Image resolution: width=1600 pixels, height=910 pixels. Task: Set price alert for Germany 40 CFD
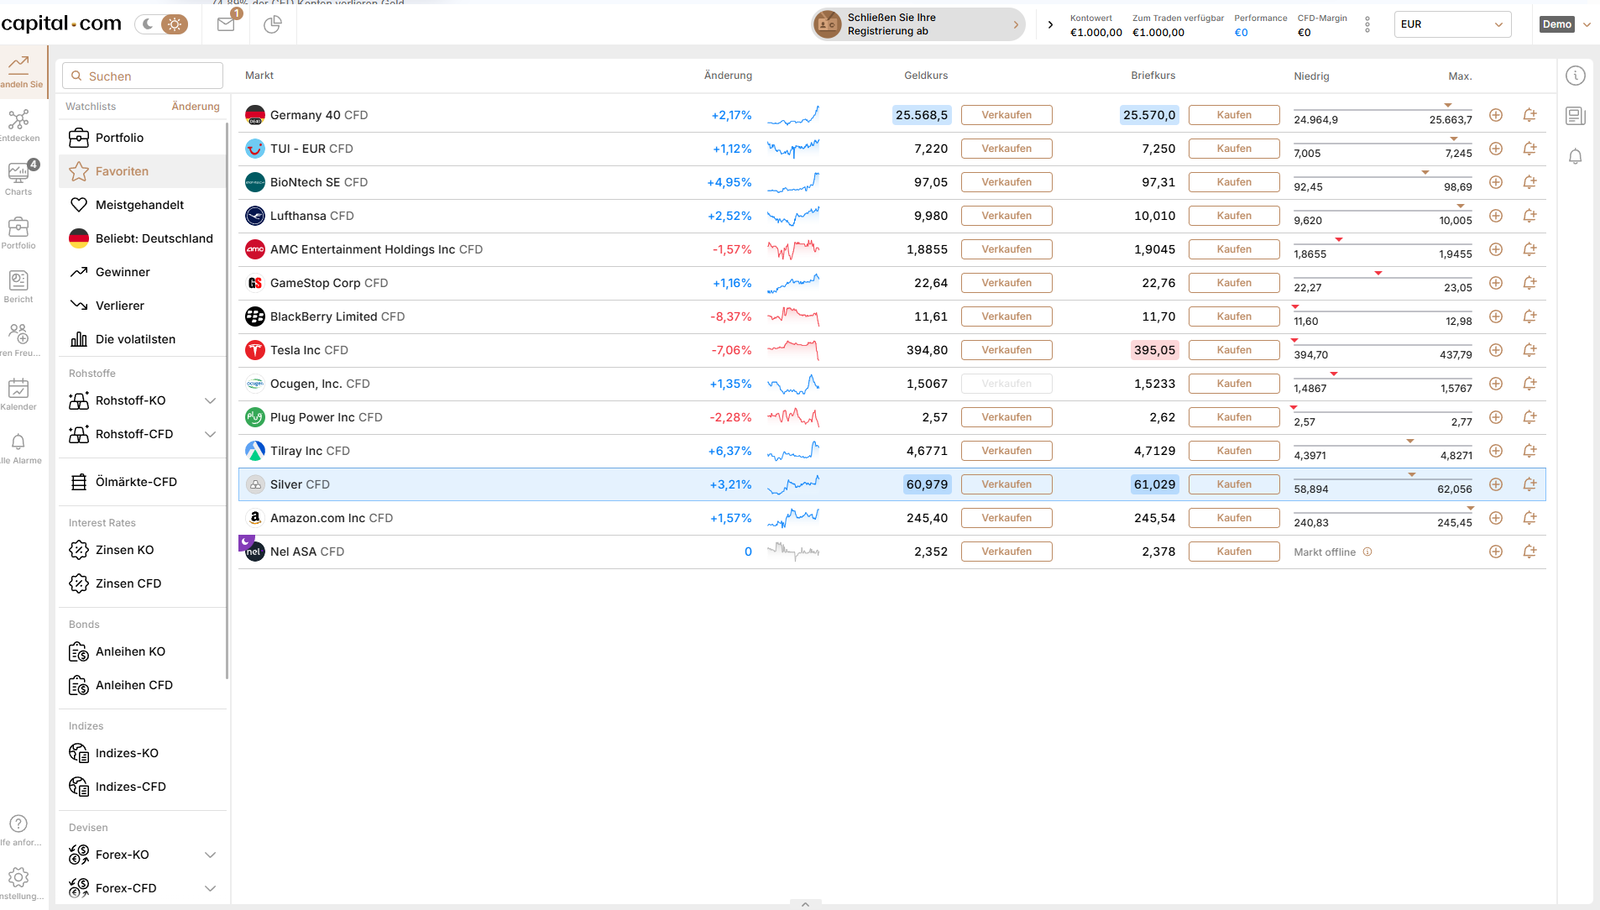1530,115
